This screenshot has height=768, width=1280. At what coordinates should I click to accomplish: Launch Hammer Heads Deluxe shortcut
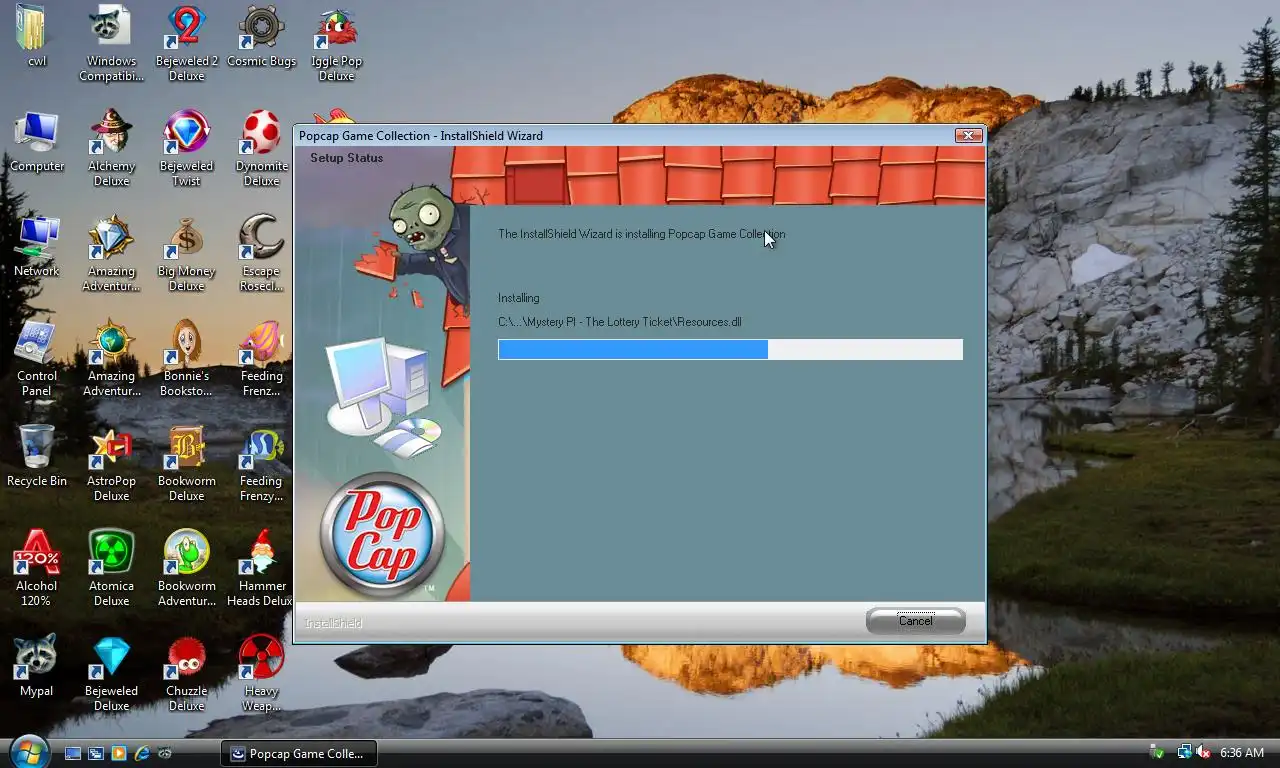pos(261,569)
